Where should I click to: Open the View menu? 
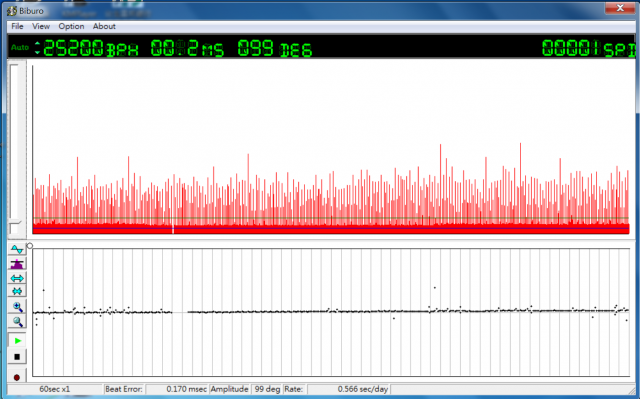pos(41,26)
